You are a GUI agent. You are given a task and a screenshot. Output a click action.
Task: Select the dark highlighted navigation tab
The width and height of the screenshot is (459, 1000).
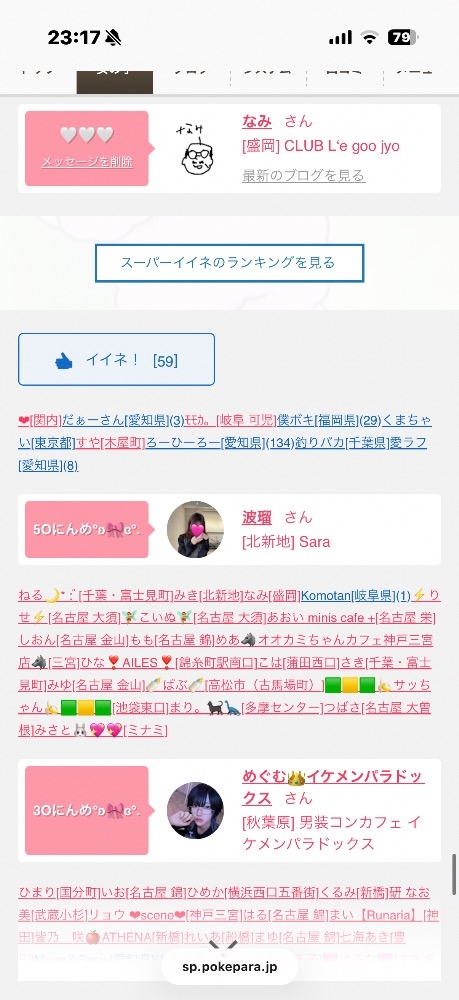click(114, 82)
